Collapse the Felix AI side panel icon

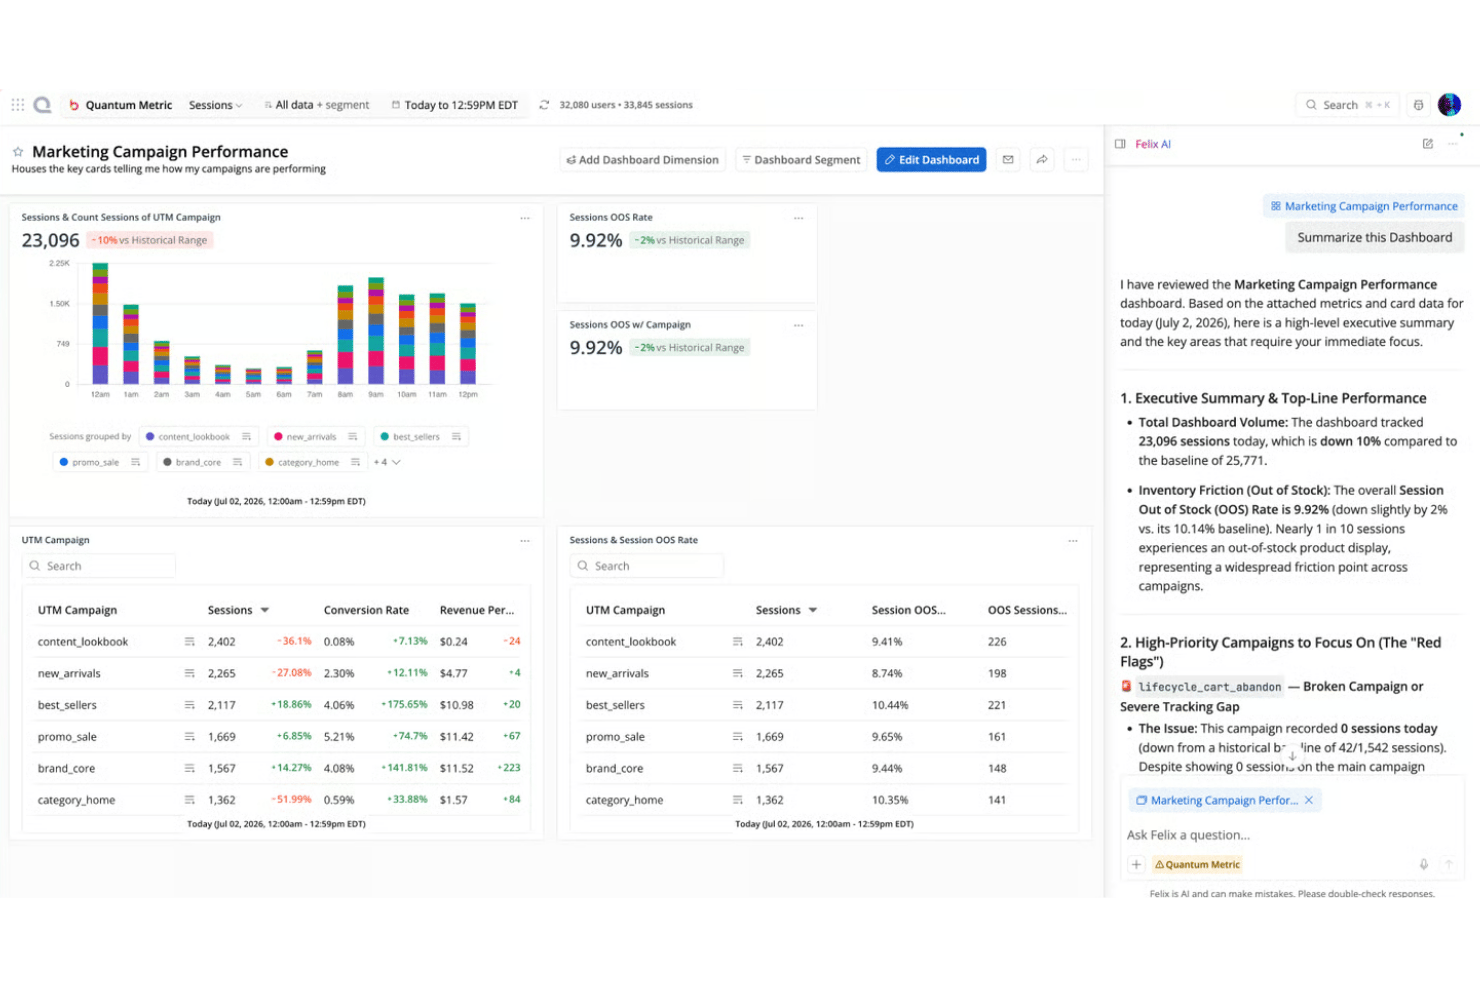1120,144
